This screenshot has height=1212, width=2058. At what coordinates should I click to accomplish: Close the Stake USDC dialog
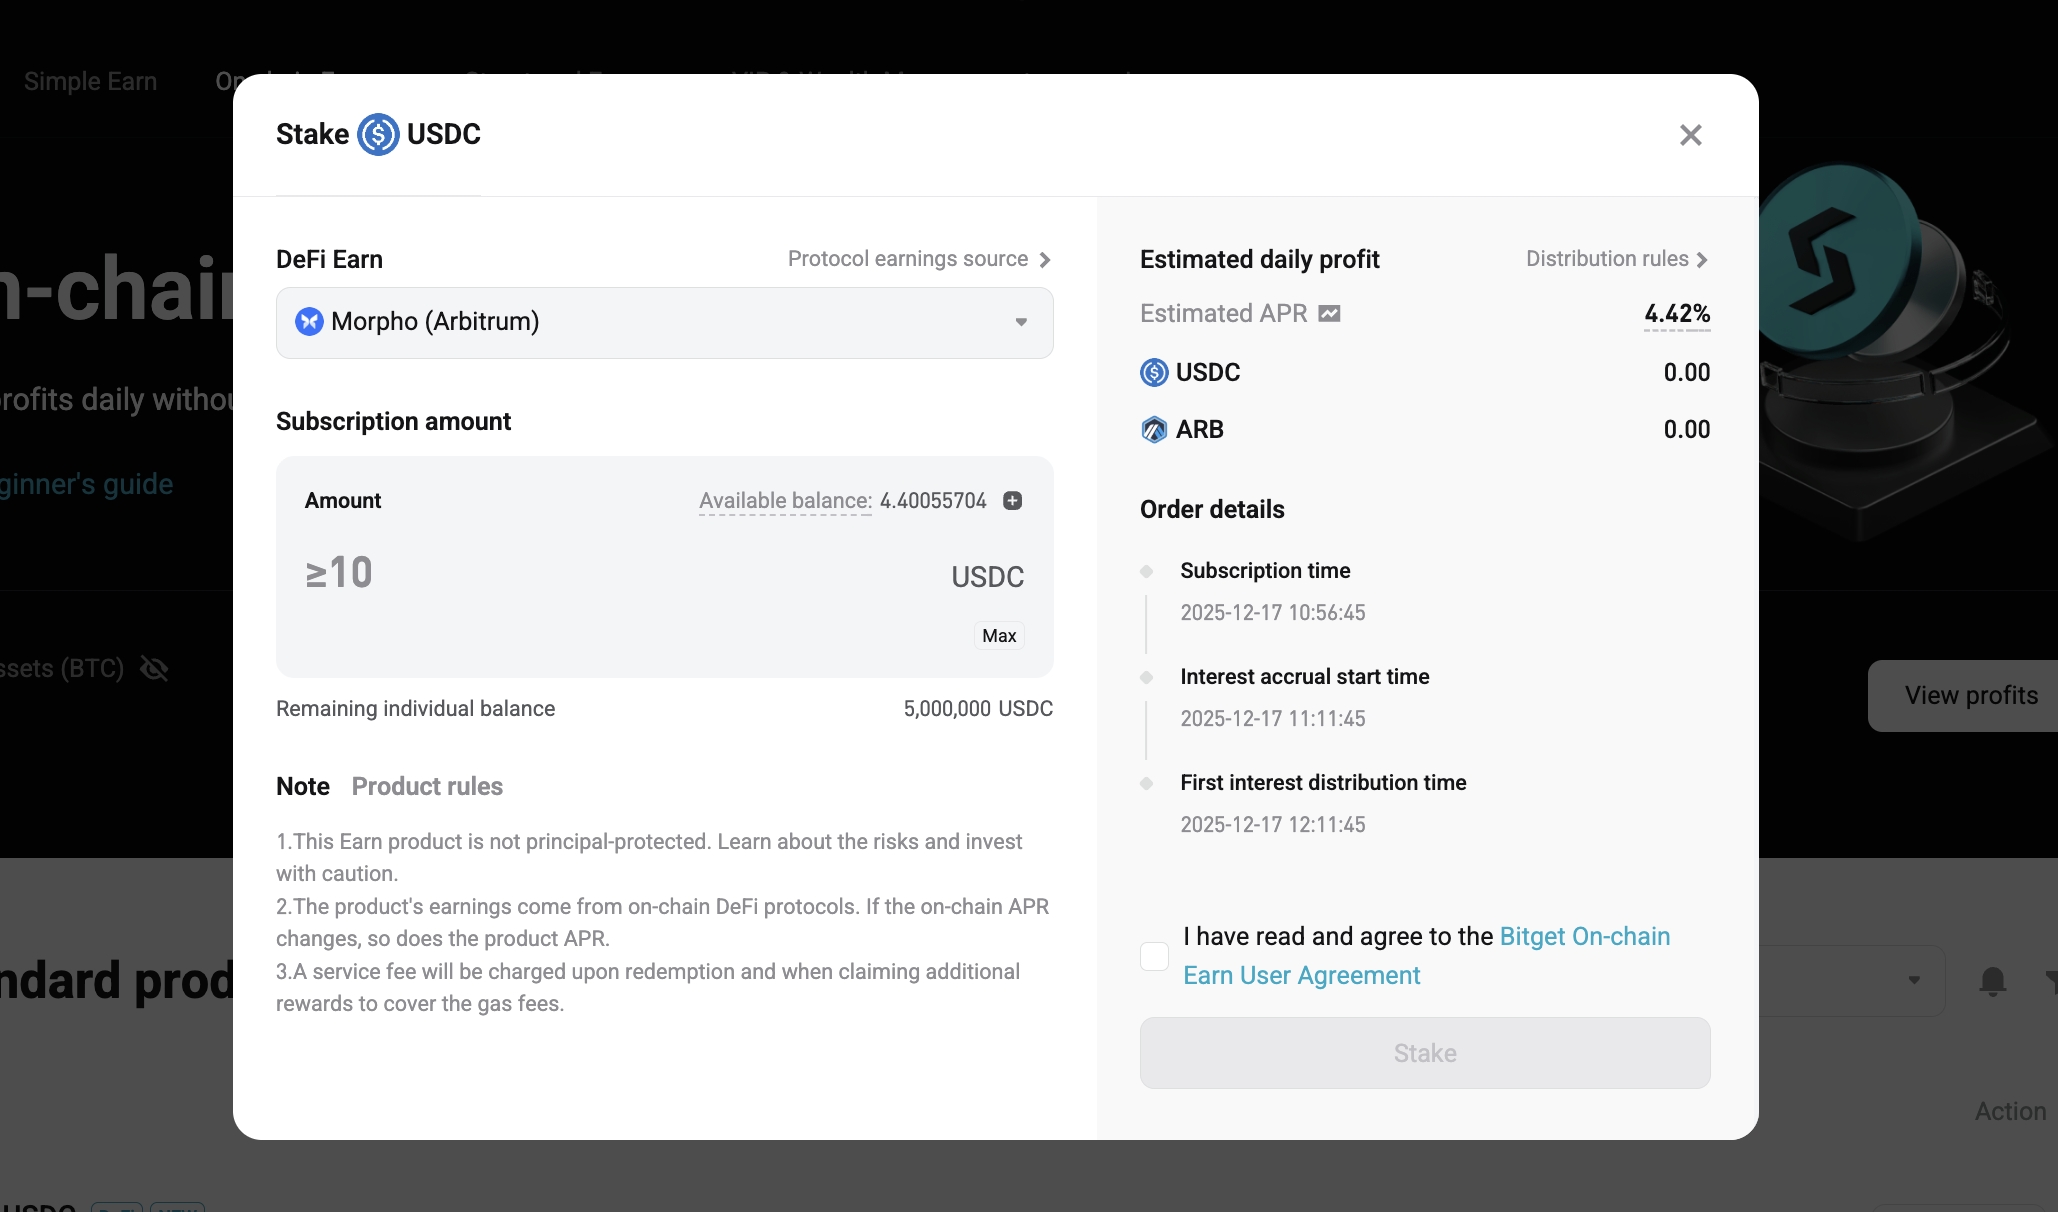[1690, 135]
